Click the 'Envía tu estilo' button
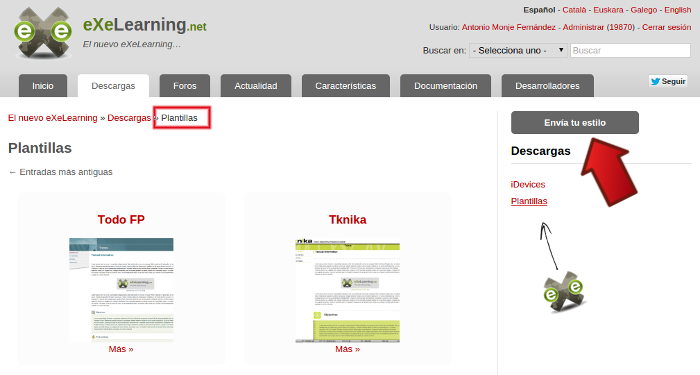This screenshot has width=700, height=375. coord(575,122)
